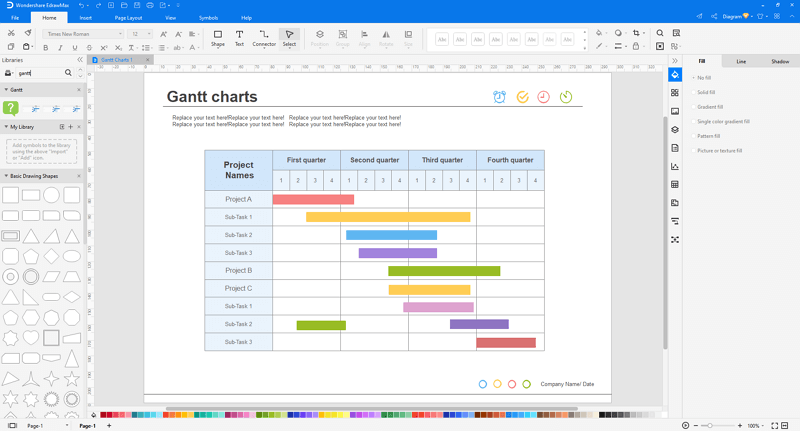Click the green help question mark in Gantt library

11,108
